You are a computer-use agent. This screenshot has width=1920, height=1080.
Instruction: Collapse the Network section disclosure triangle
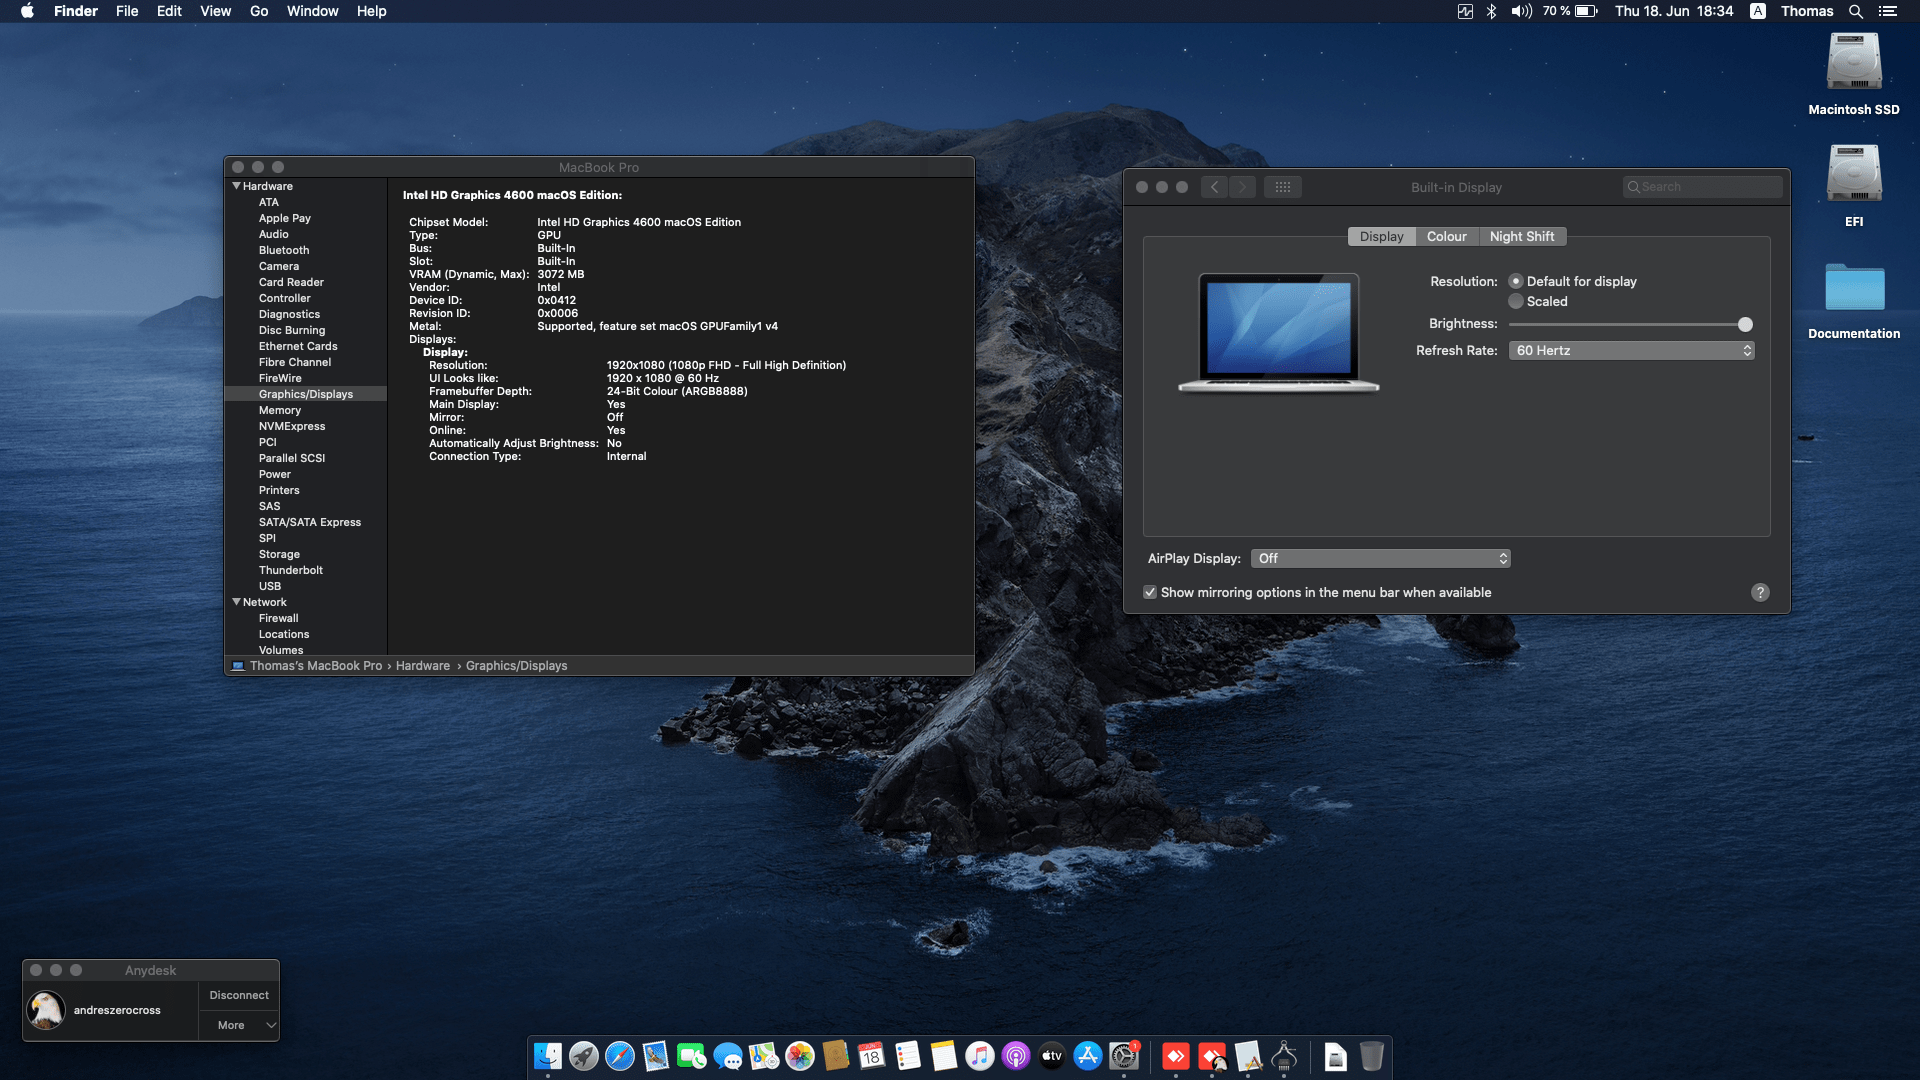point(237,602)
